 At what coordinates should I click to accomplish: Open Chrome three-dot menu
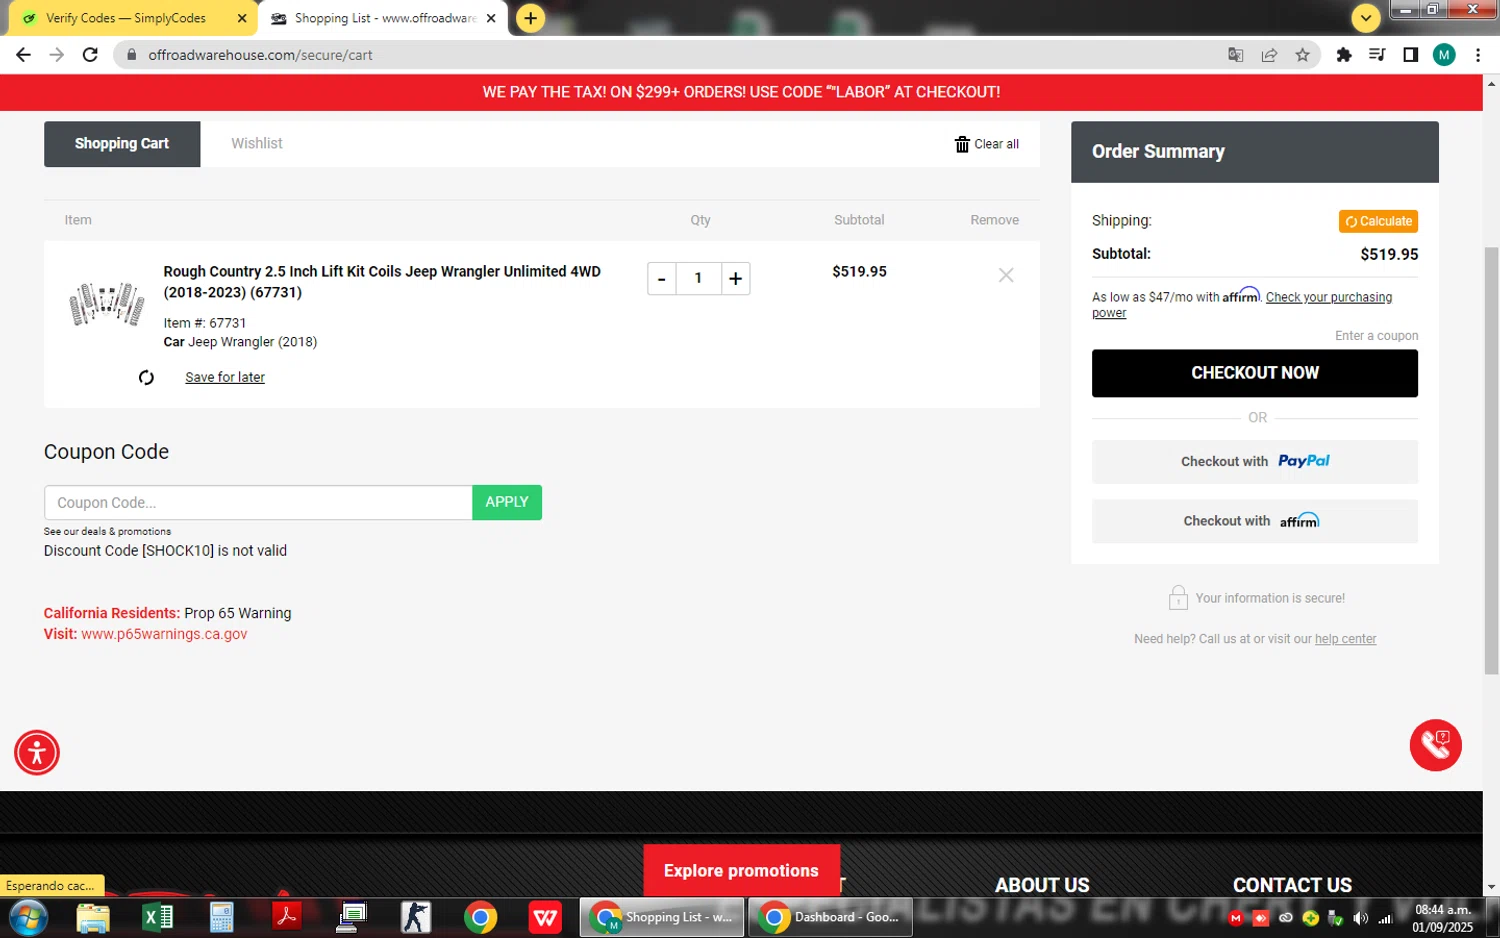click(1478, 55)
